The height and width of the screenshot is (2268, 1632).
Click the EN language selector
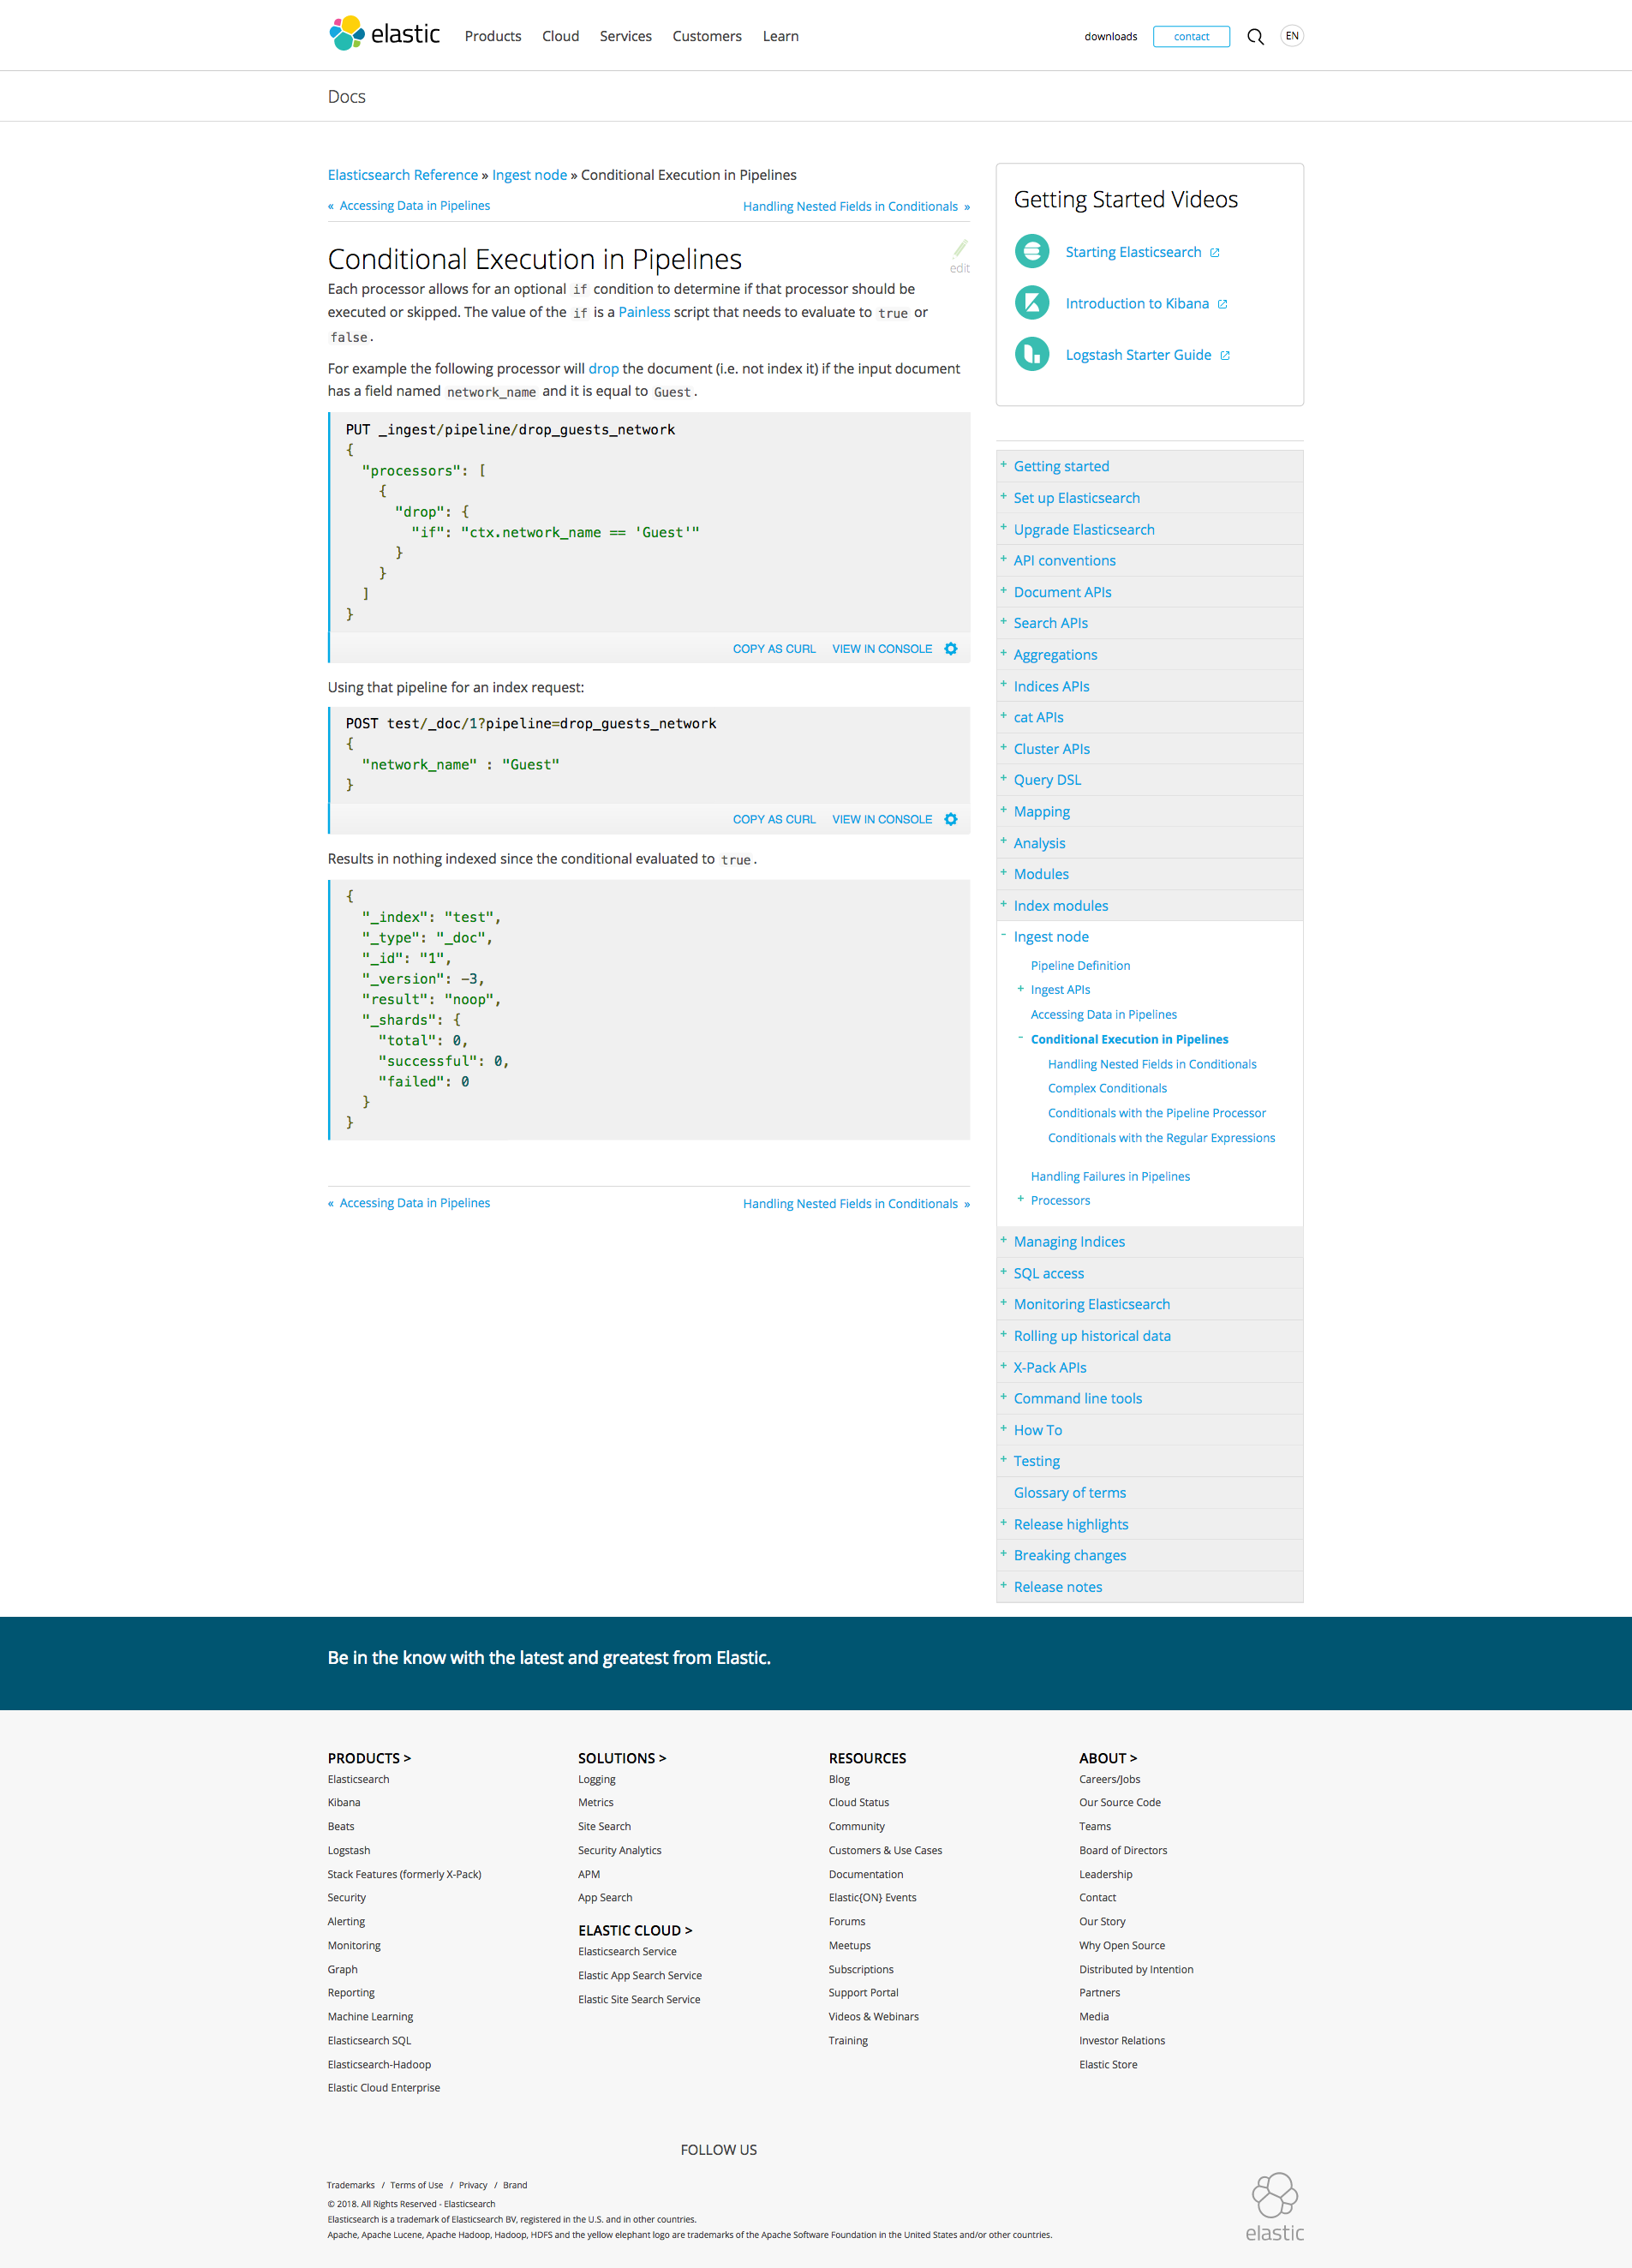pos(1292,36)
